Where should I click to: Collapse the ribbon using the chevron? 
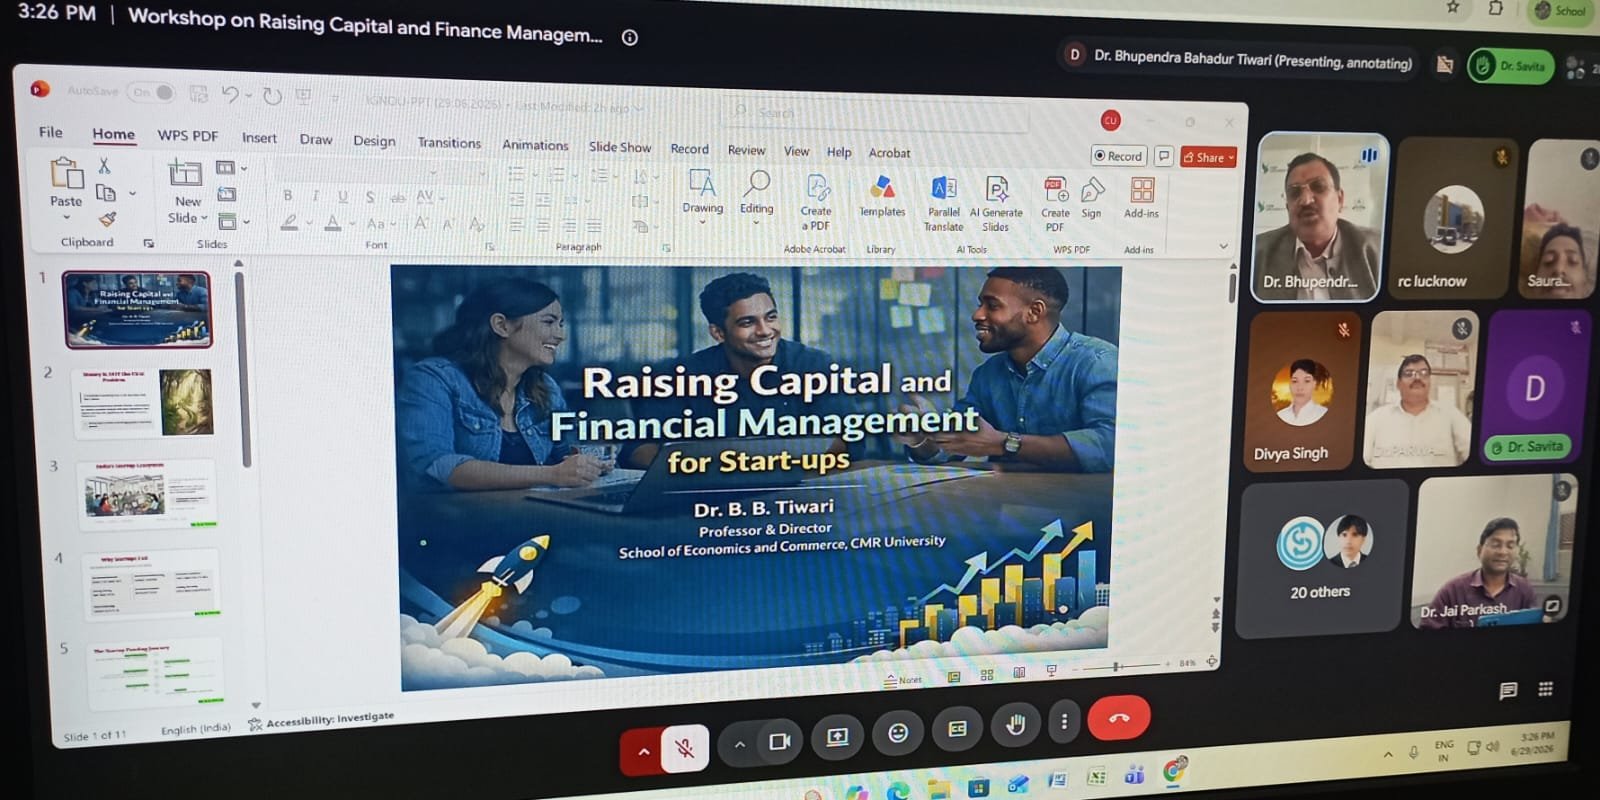click(x=1222, y=246)
